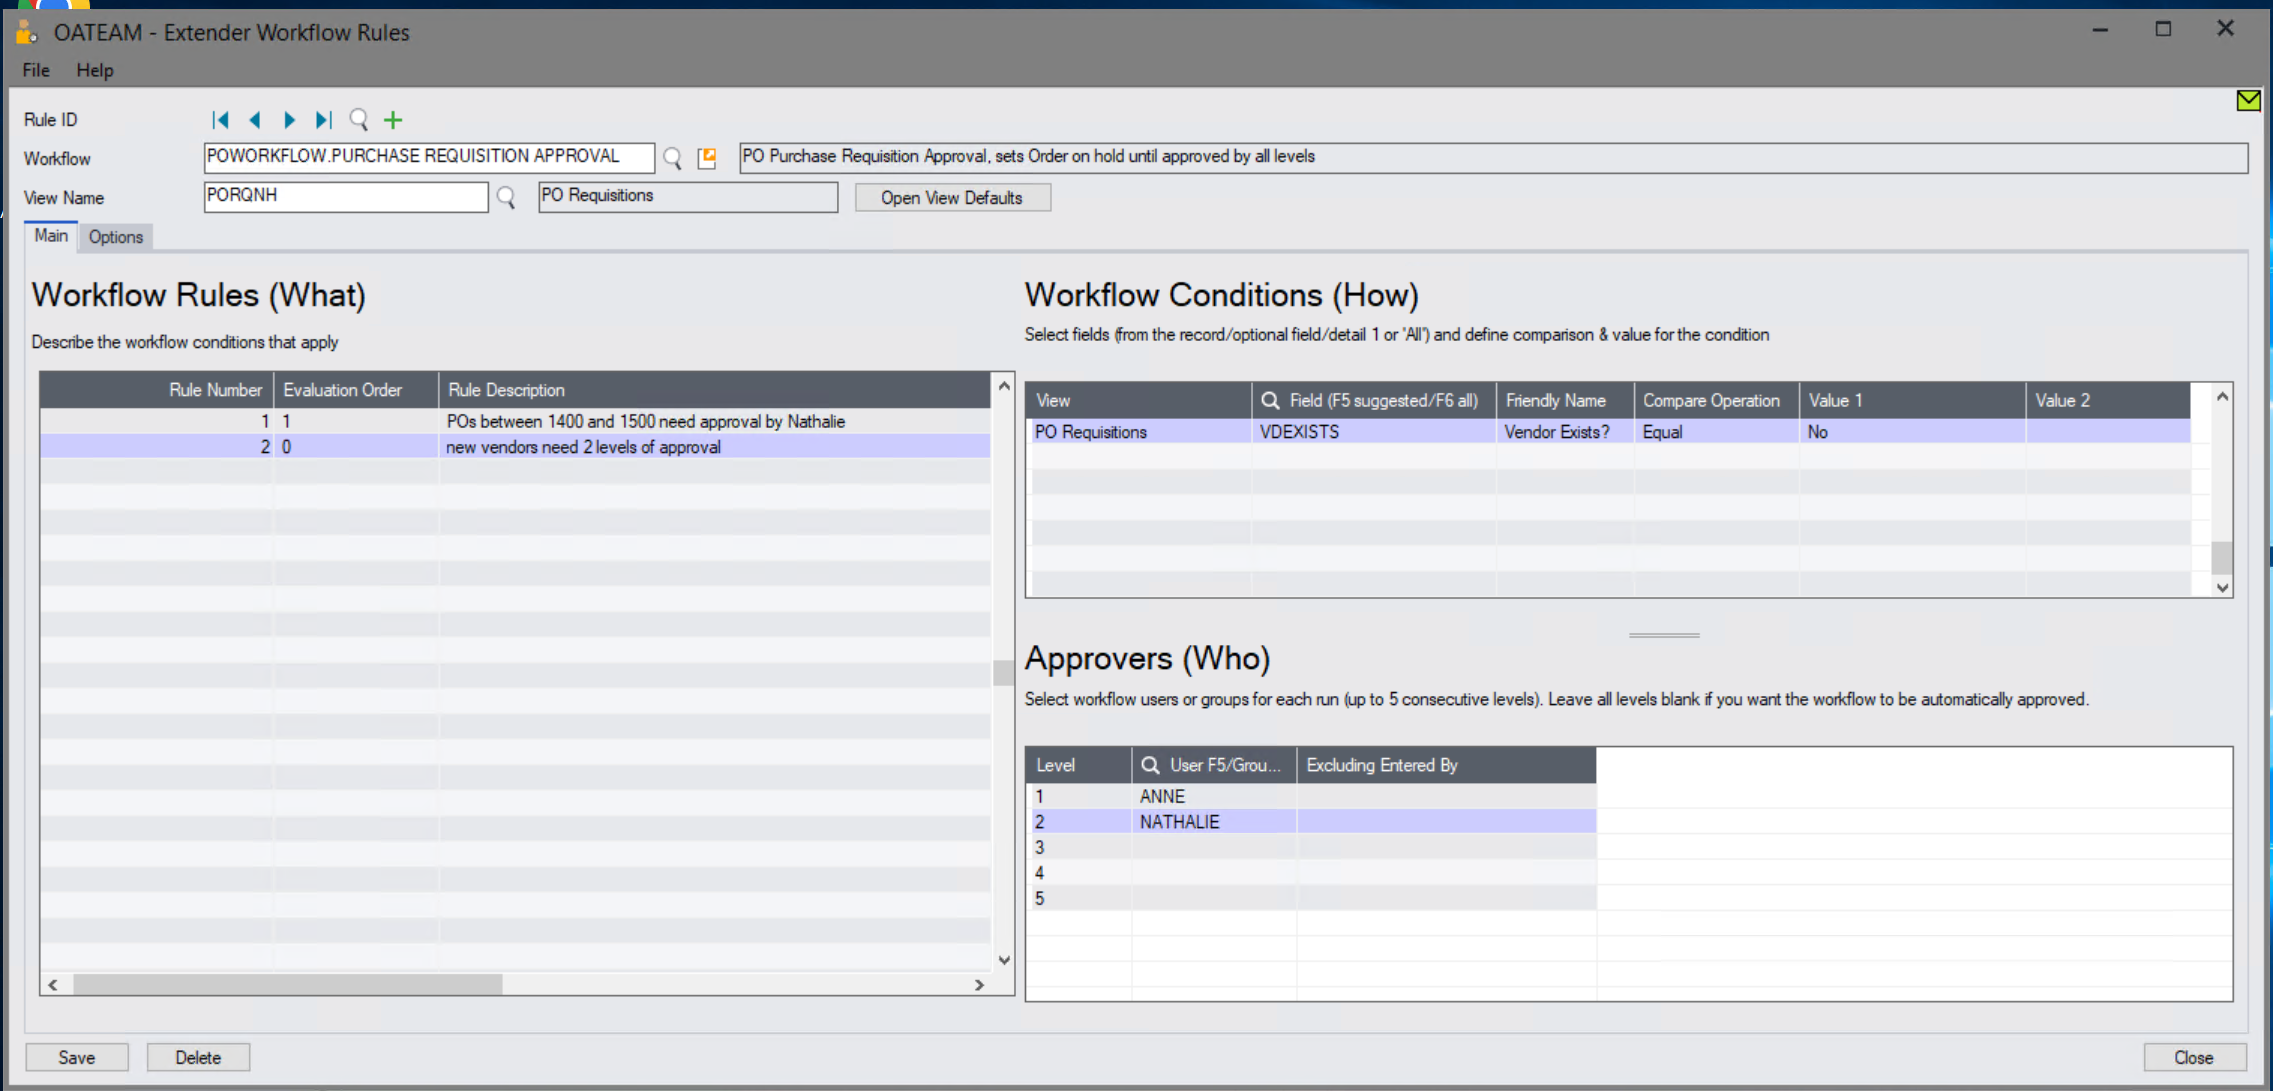Click Excluding Entered By column header

pos(1446,765)
